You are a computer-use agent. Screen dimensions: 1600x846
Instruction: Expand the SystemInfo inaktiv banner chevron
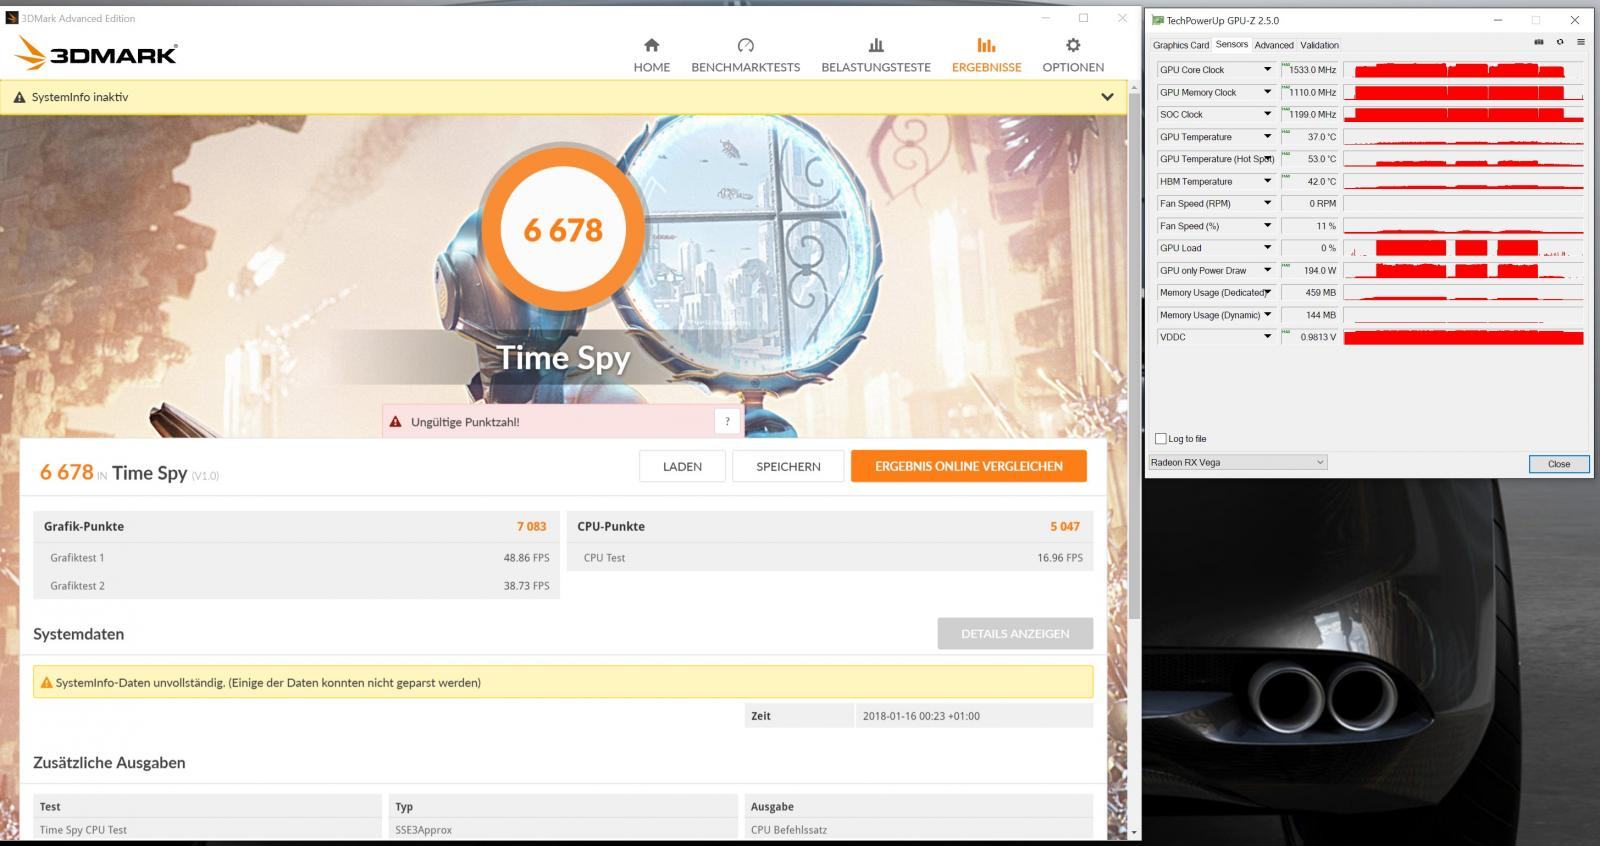(1107, 97)
